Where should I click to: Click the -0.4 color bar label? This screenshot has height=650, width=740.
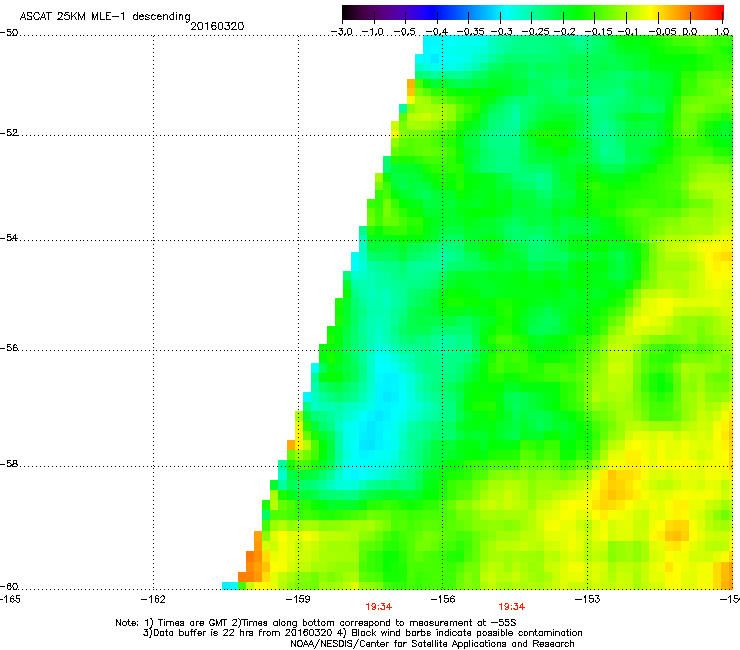click(436, 32)
